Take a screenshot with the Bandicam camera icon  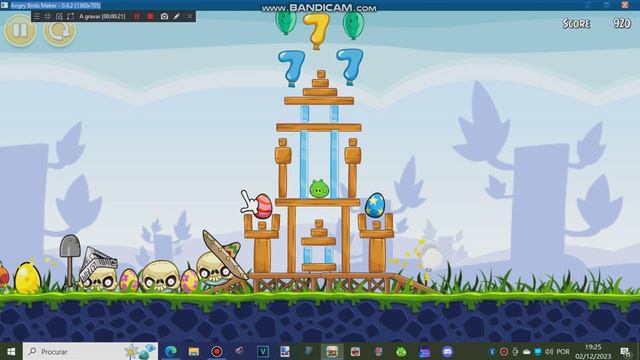[x=164, y=16]
